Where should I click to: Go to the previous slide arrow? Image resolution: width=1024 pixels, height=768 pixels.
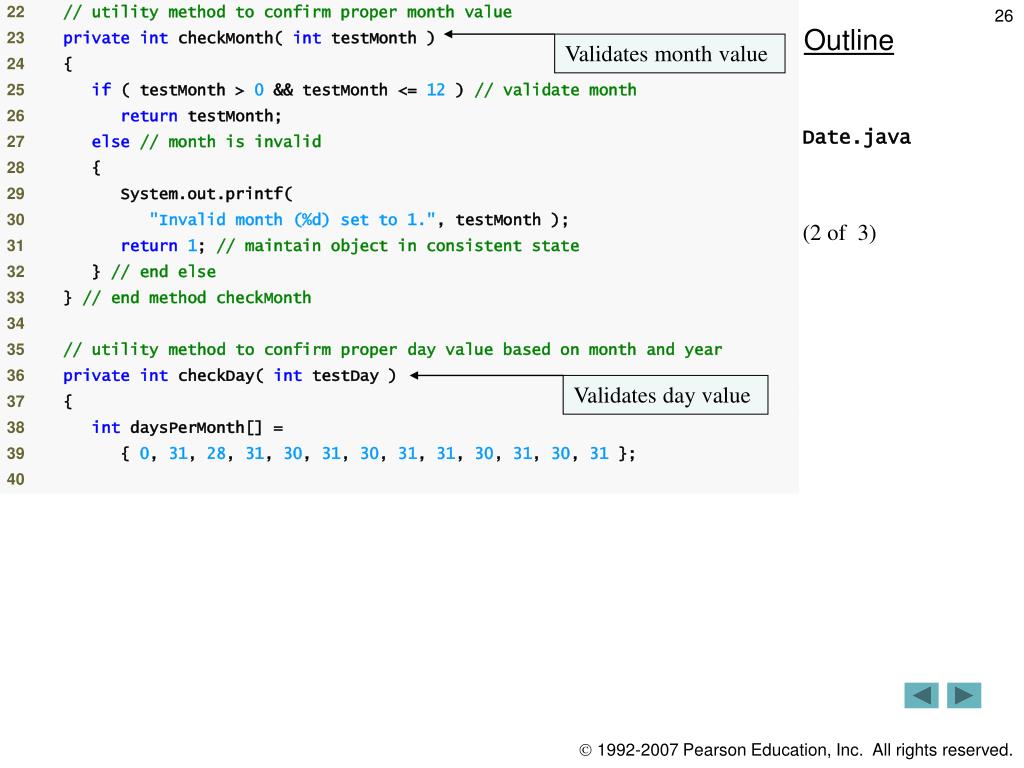pos(921,696)
